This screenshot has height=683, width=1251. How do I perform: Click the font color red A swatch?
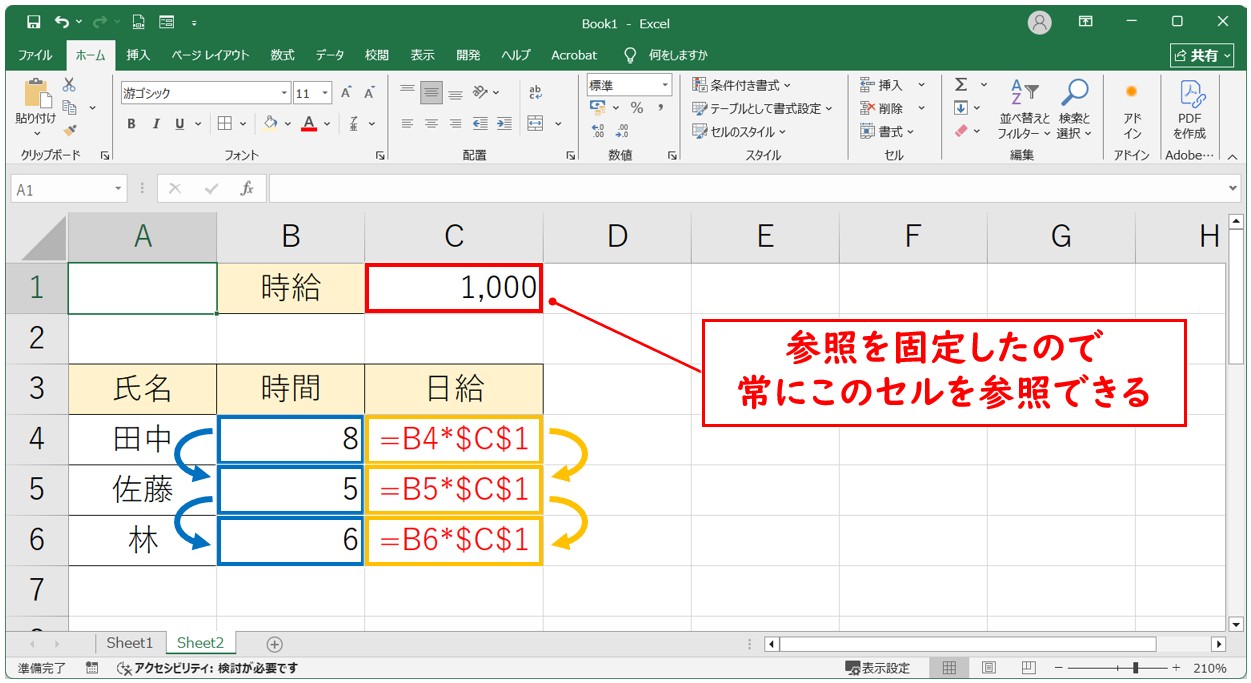pos(309,124)
